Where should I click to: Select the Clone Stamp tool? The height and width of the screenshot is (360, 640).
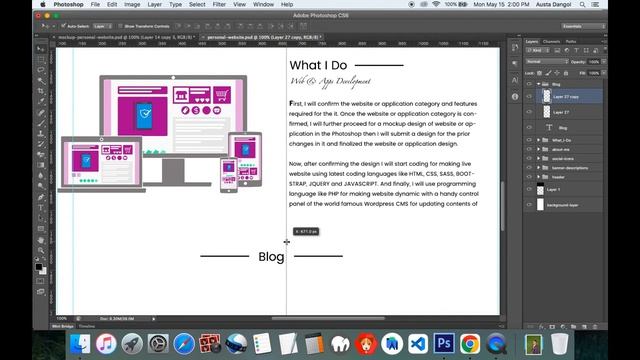(x=41, y=134)
